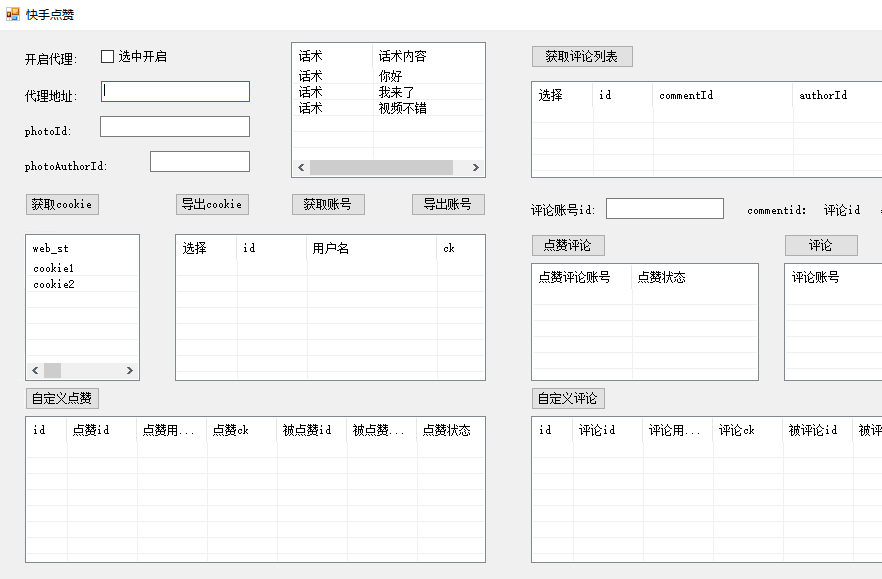This screenshot has width=882, height=579.
Task: Click the 评论 button
Action: click(x=821, y=245)
